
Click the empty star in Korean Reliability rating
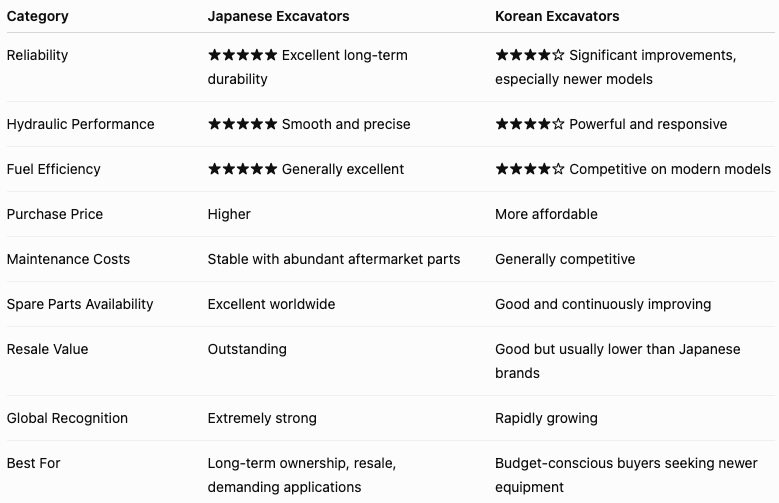(558, 55)
